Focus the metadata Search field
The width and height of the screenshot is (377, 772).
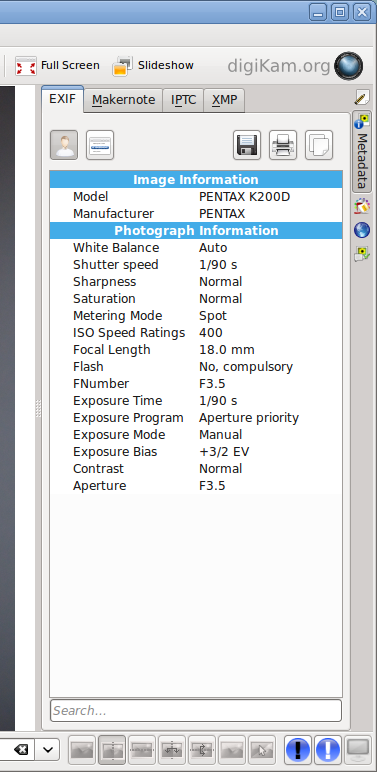click(196, 710)
